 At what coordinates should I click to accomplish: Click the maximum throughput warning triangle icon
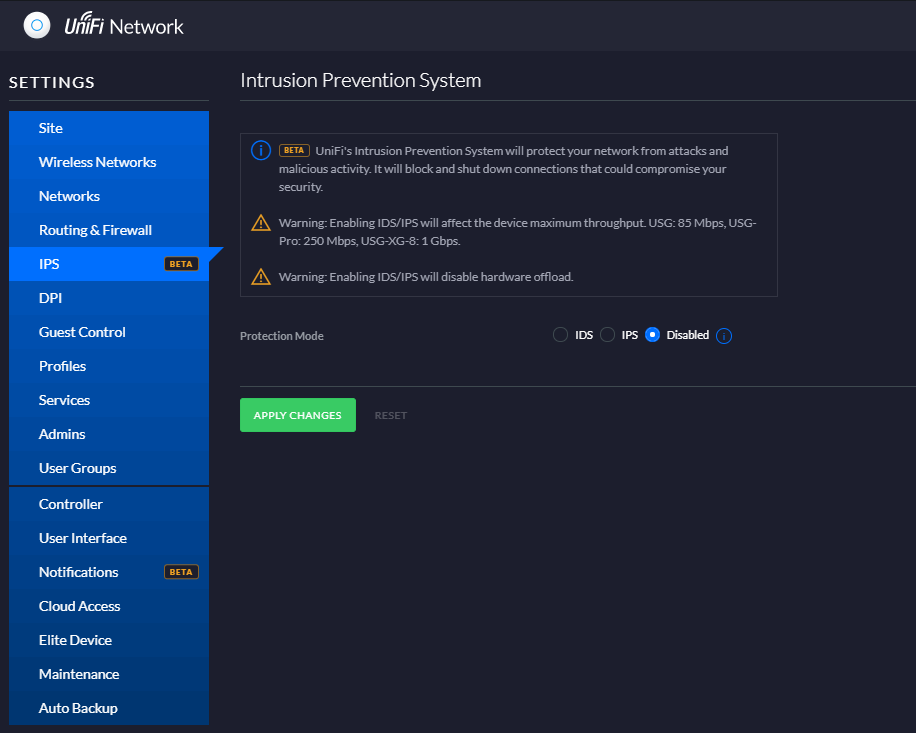pyautogui.click(x=261, y=223)
